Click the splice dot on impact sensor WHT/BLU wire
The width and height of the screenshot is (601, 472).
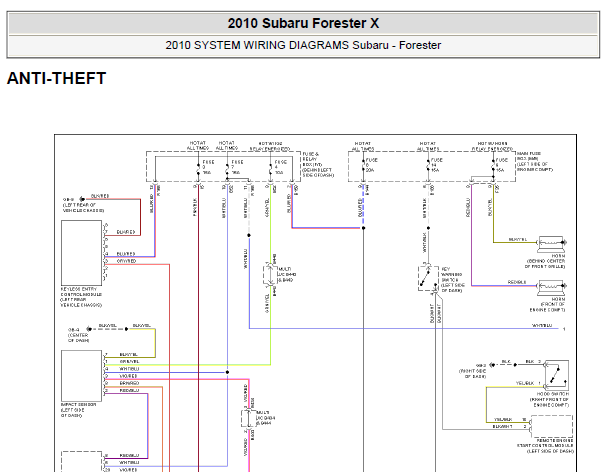227,372
